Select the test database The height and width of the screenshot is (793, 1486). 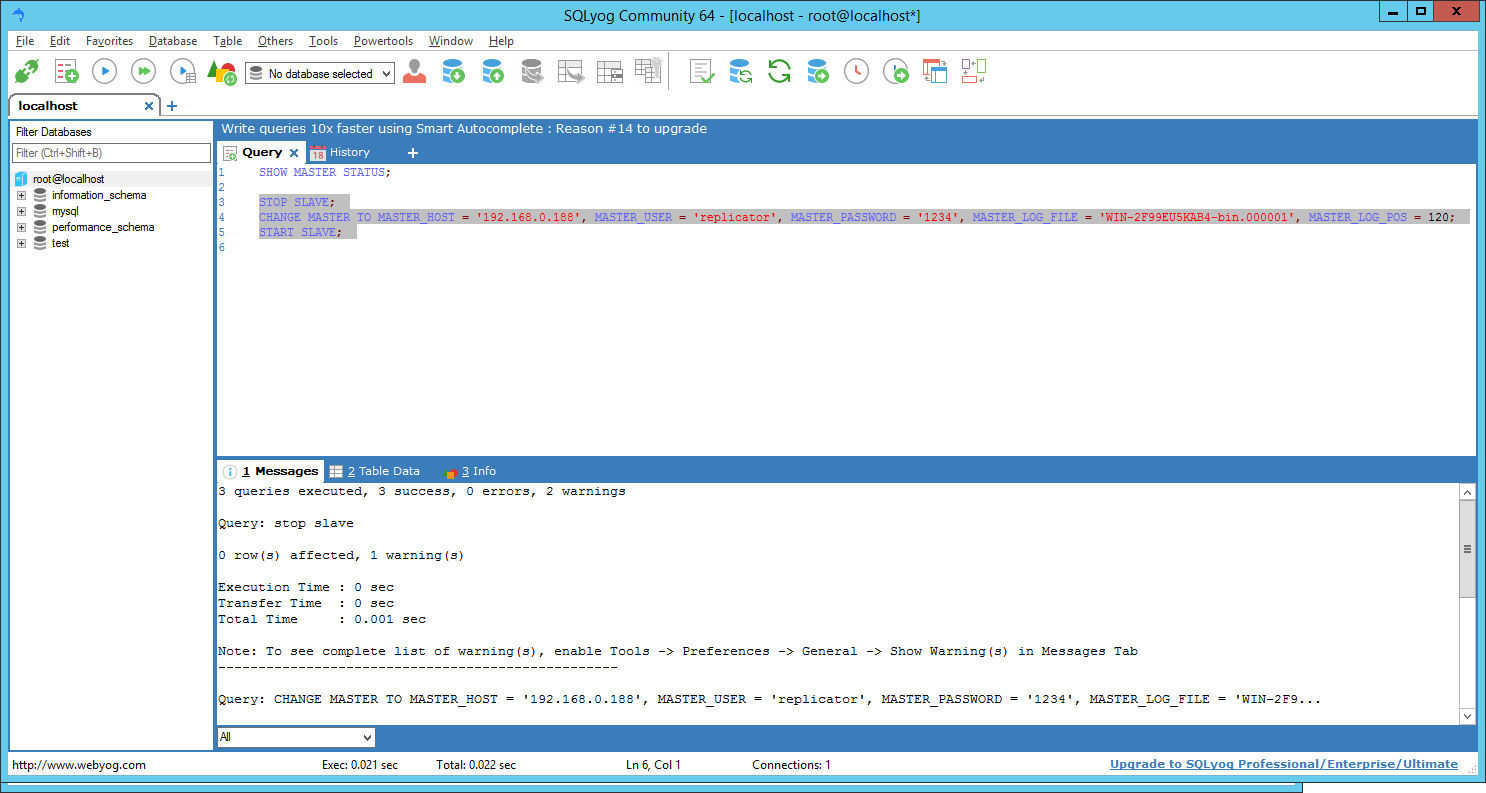tap(61, 243)
